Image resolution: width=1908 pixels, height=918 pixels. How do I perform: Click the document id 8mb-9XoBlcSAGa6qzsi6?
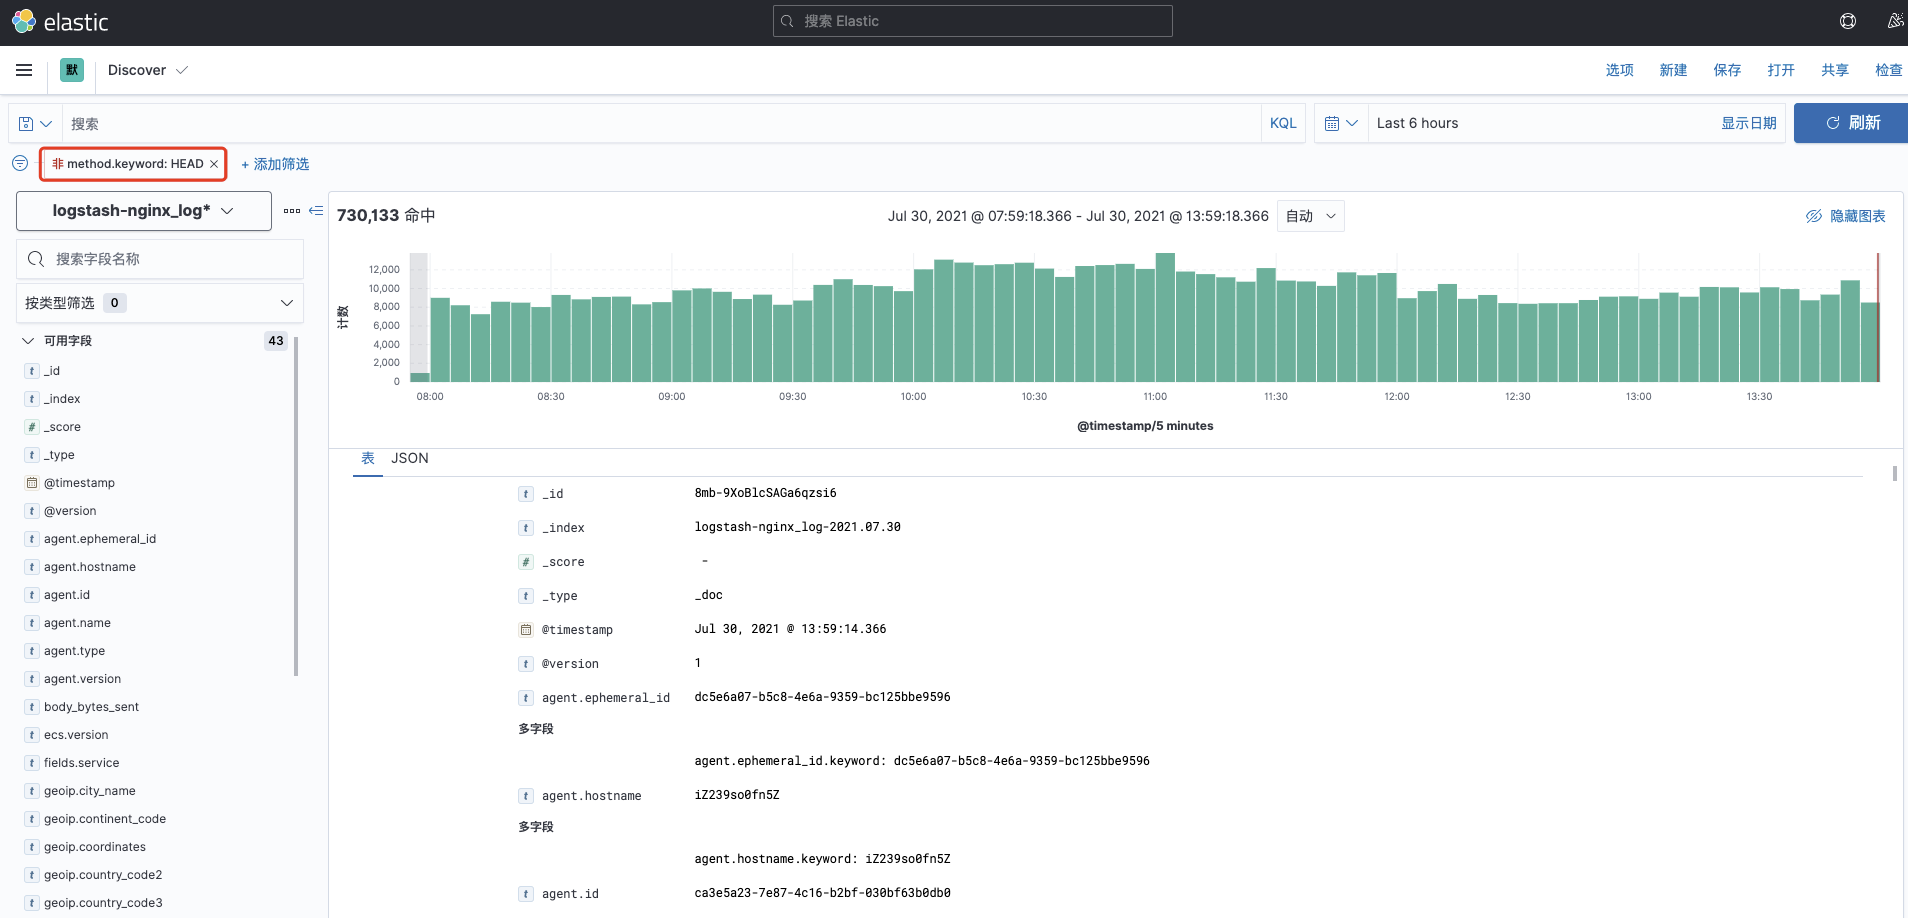pyautogui.click(x=765, y=493)
